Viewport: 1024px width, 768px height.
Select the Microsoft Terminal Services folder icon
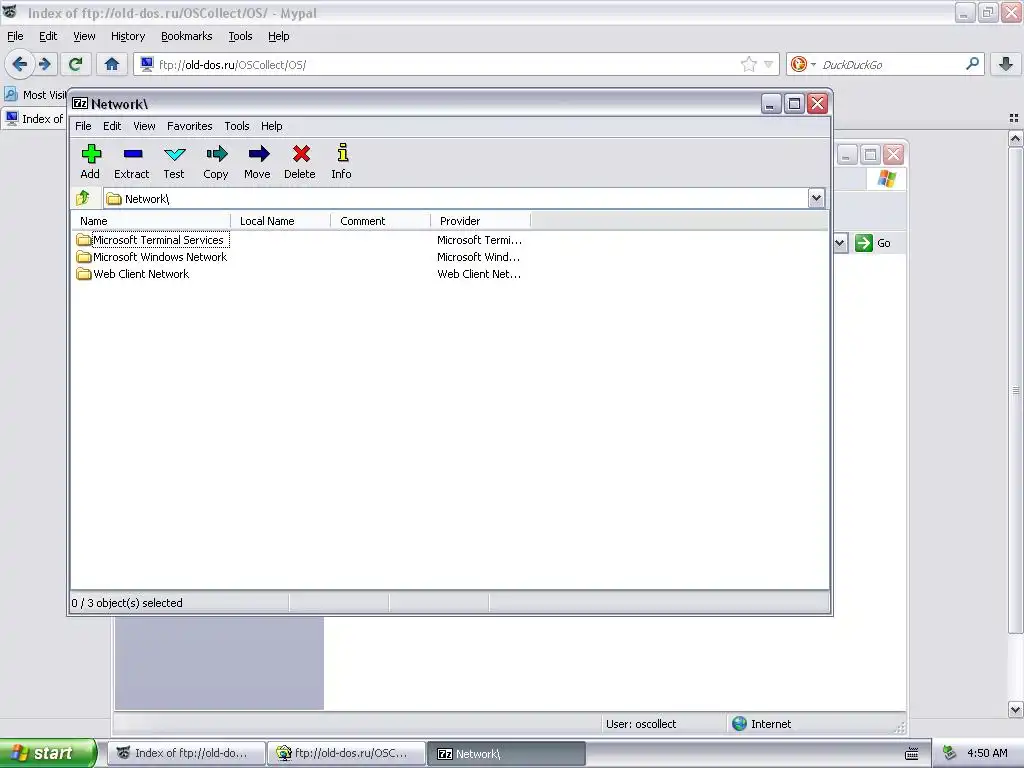point(84,240)
